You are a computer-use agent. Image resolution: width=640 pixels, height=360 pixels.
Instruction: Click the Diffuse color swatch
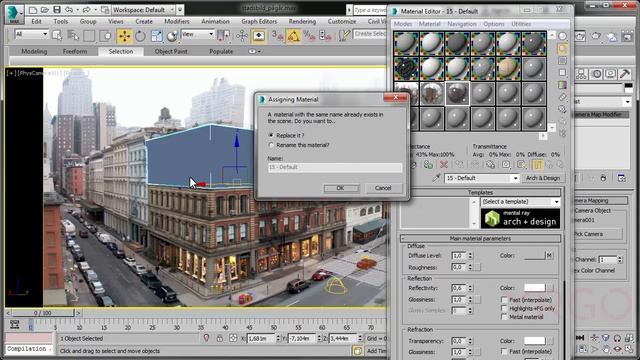[x=534, y=256]
